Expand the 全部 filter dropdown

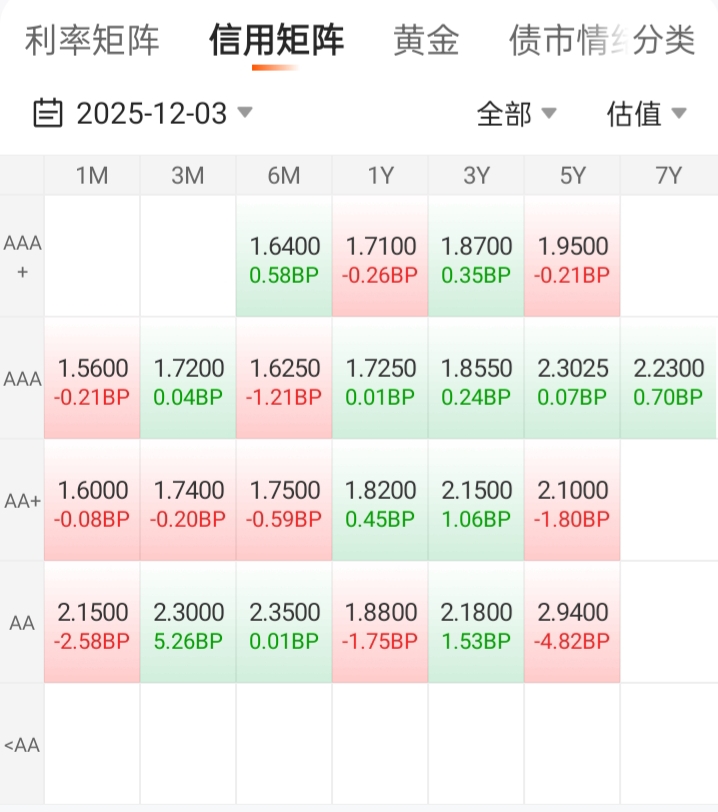tap(516, 114)
